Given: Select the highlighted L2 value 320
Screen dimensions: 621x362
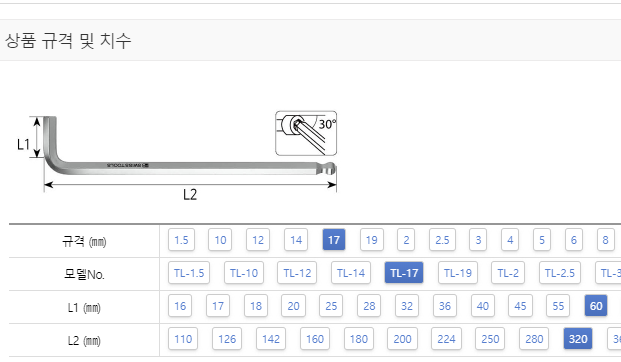Looking at the screenshot, I should pos(578,339).
